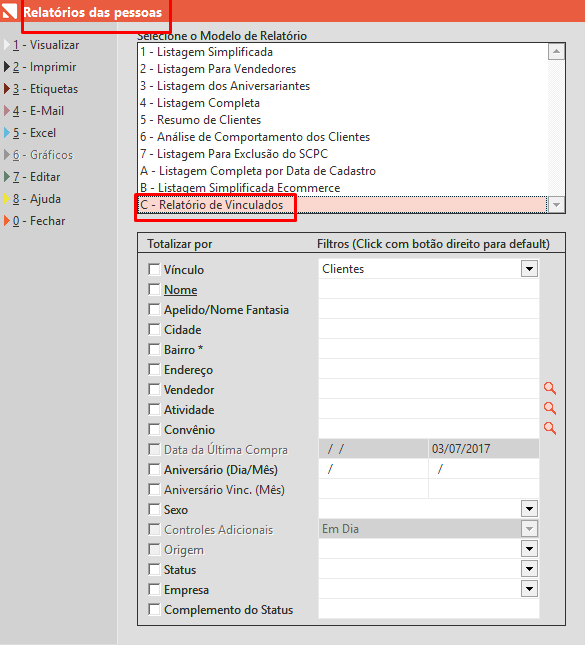
Task: Enable the Atividade checkbox
Action: click(x=154, y=409)
